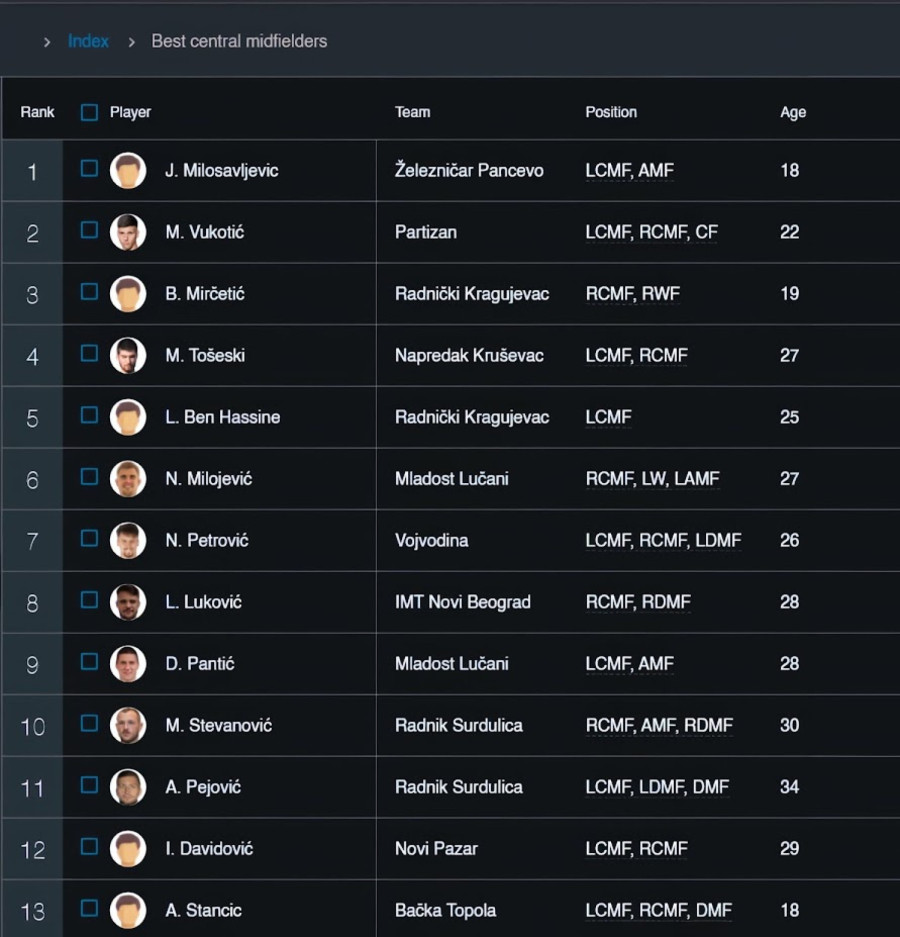The width and height of the screenshot is (900, 937).
Task: Check the box for J. Milosavljevic
Action: point(89,169)
